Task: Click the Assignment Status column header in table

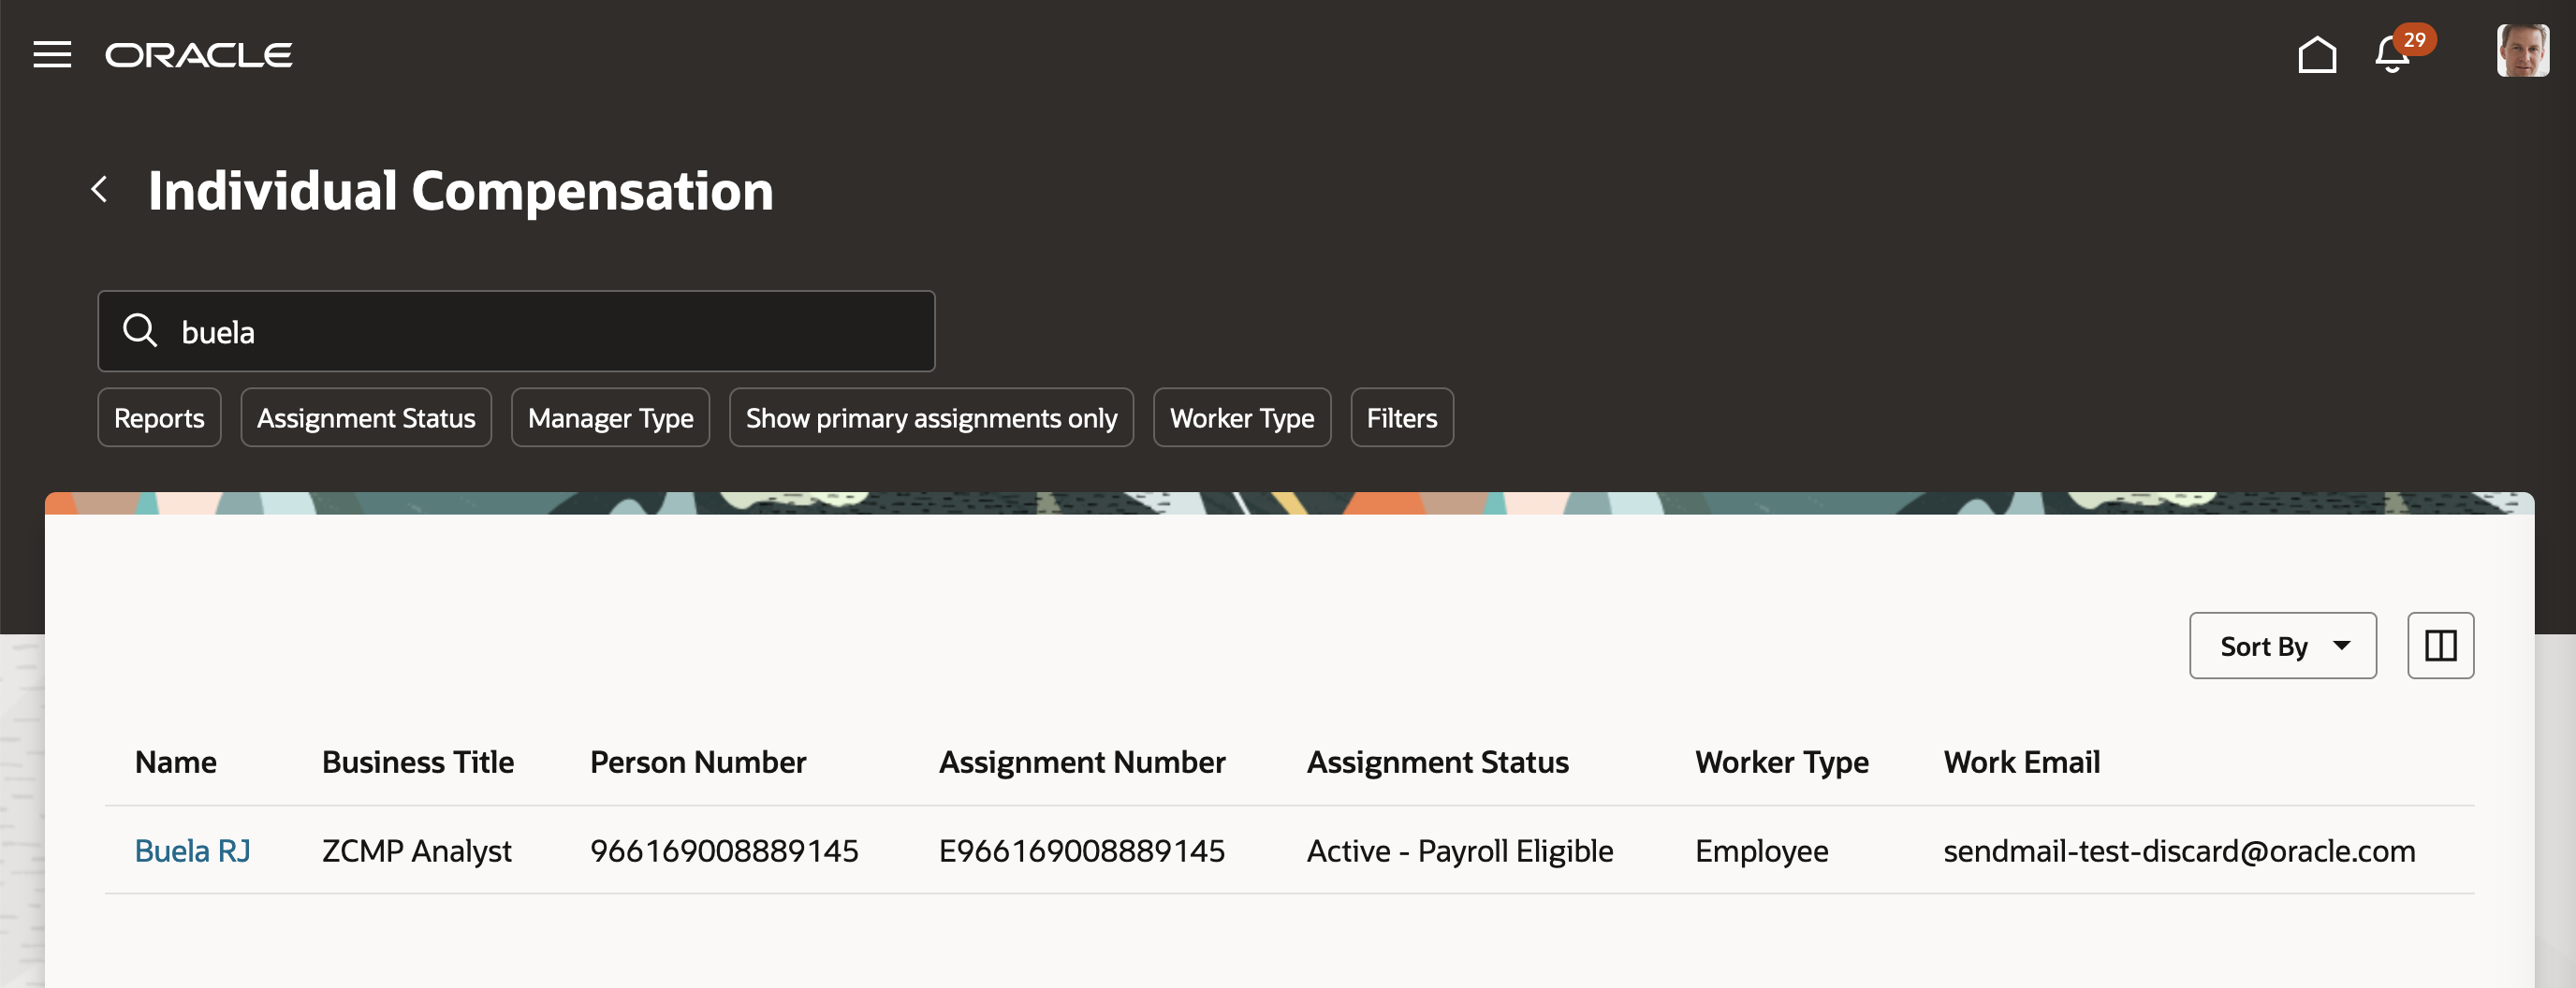Action: [1438, 762]
